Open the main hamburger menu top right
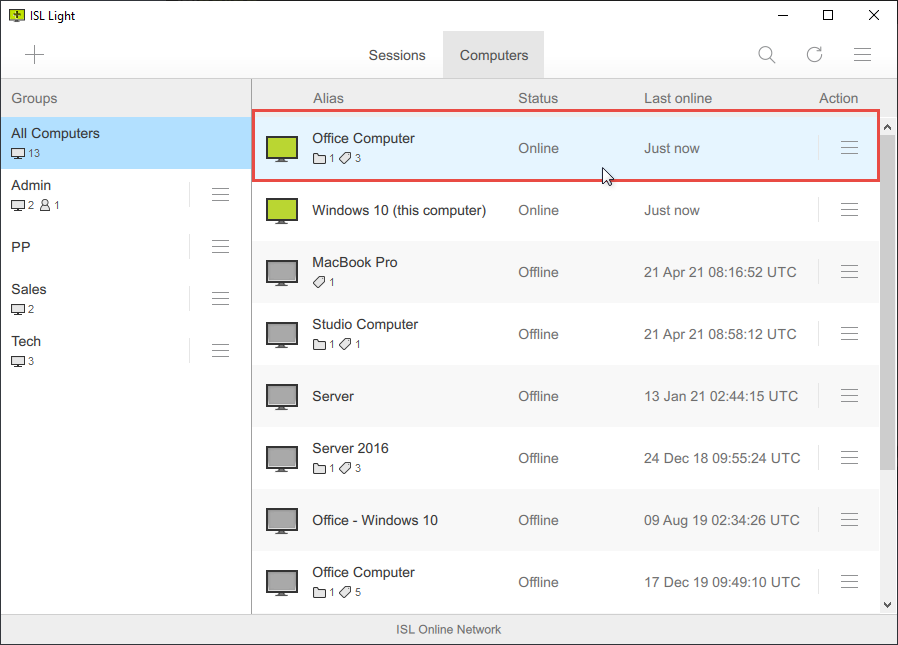898x645 pixels. click(862, 54)
